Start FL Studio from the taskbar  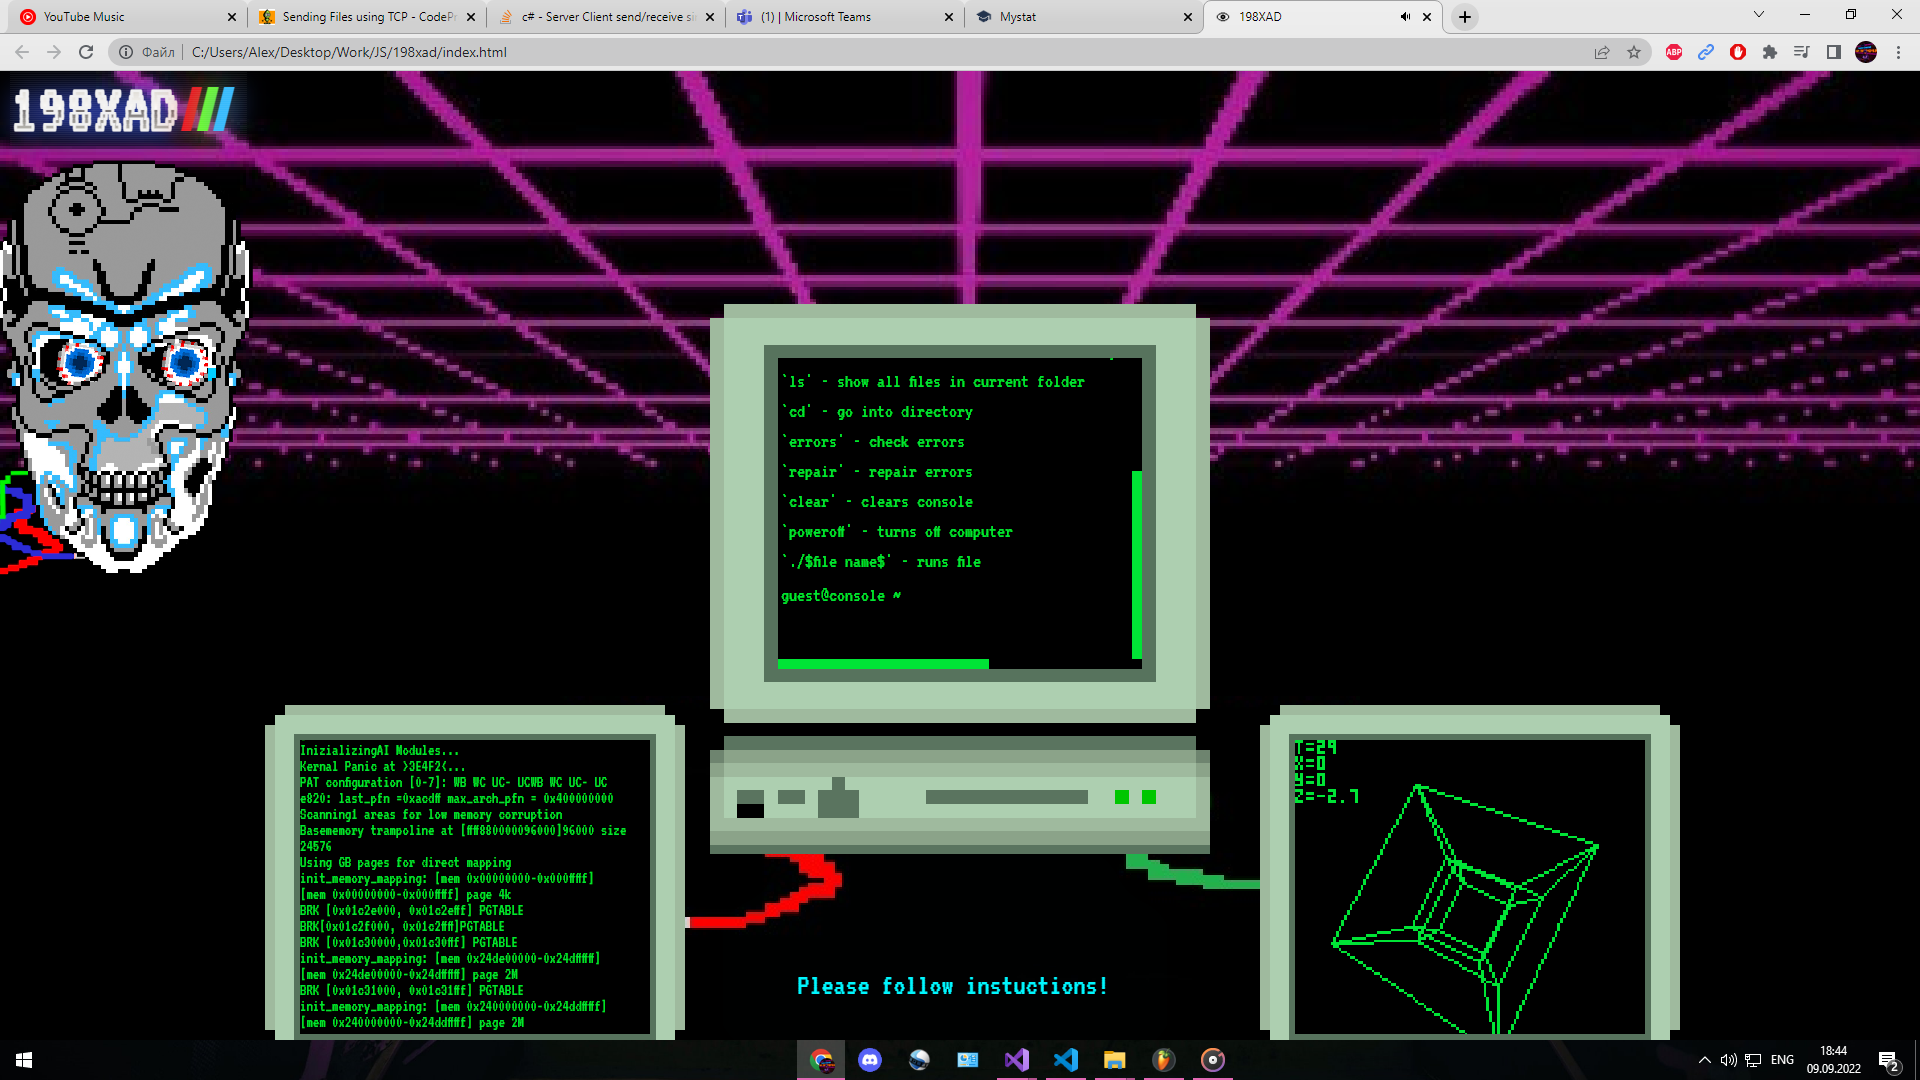(x=1162, y=1059)
